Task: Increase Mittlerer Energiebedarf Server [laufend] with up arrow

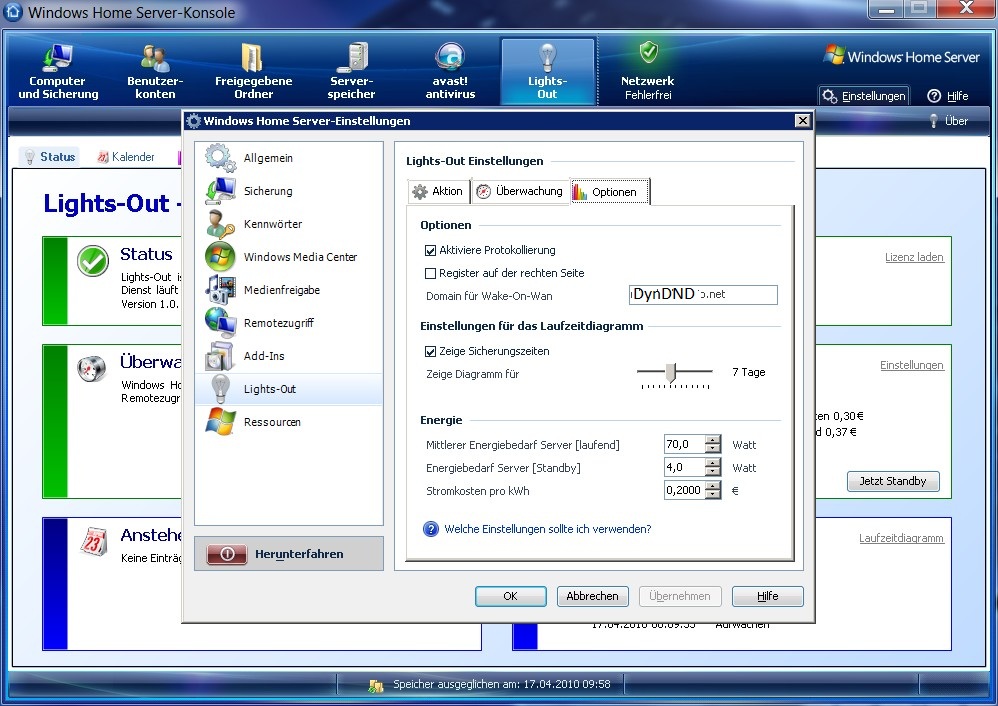Action: click(x=713, y=440)
